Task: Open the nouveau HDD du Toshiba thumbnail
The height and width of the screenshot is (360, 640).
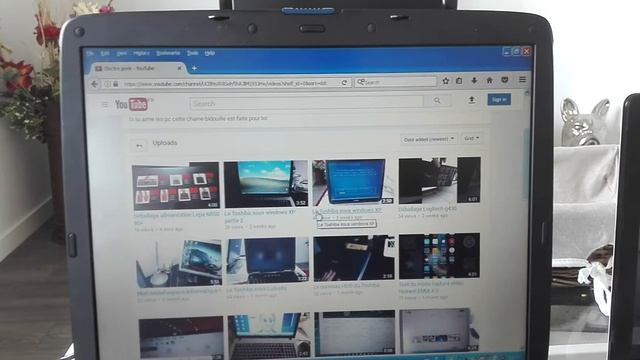Action: click(x=354, y=258)
